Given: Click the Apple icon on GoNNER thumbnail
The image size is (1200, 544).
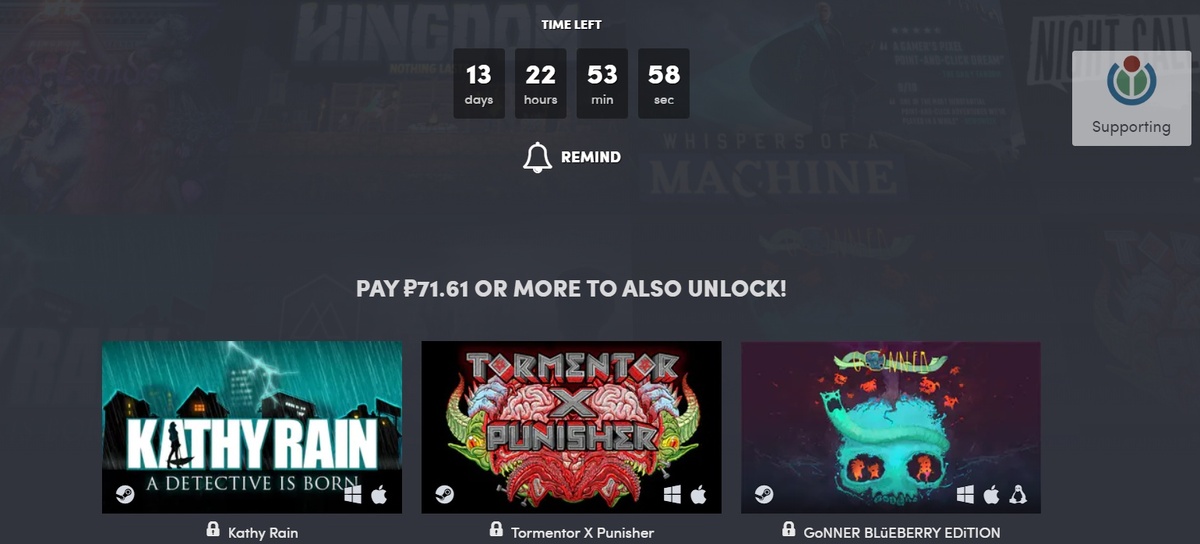Looking at the screenshot, I should tap(991, 494).
